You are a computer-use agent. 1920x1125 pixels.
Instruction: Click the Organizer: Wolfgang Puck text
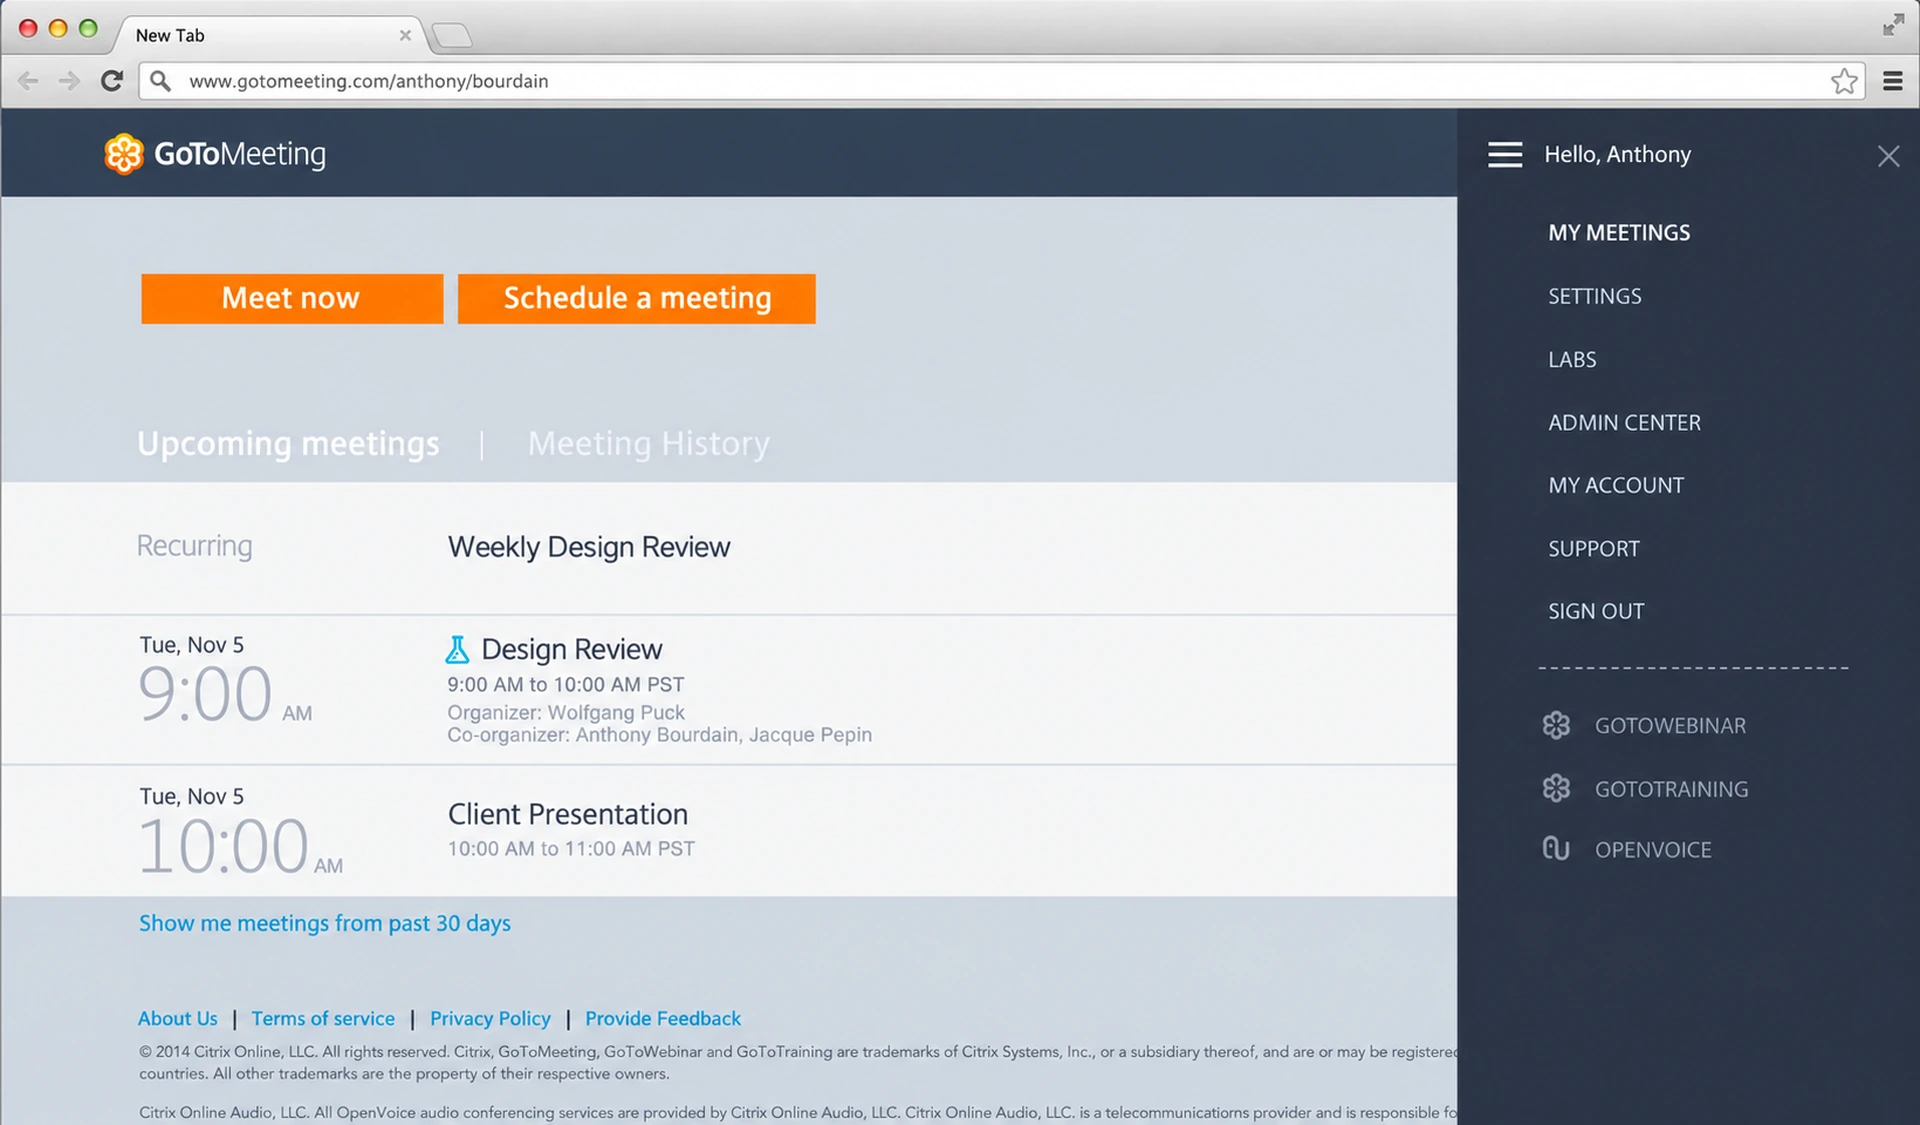pyautogui.click(x=566, y=712)
